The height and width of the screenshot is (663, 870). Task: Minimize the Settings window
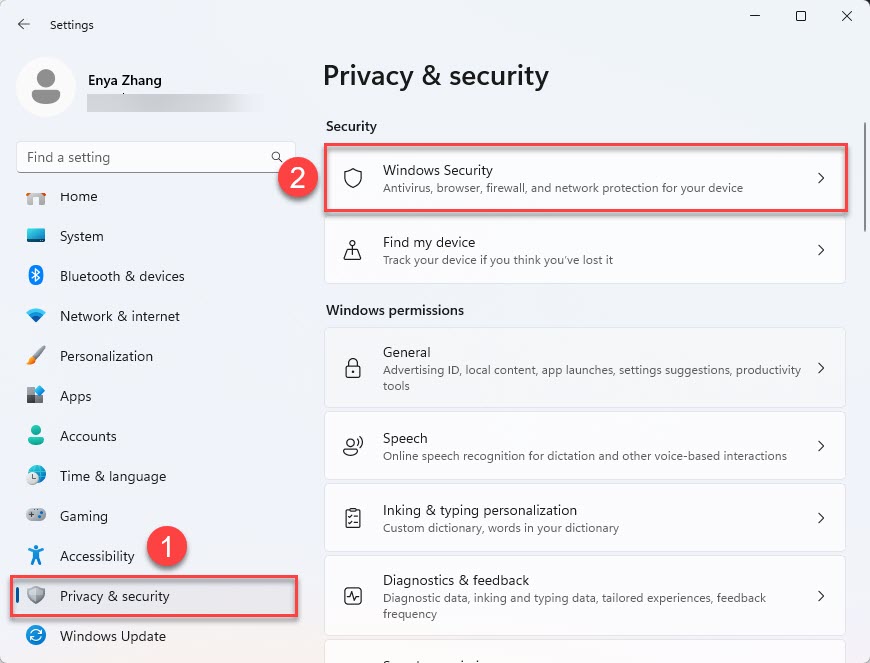pyautogui.click(x=755, y=16)
